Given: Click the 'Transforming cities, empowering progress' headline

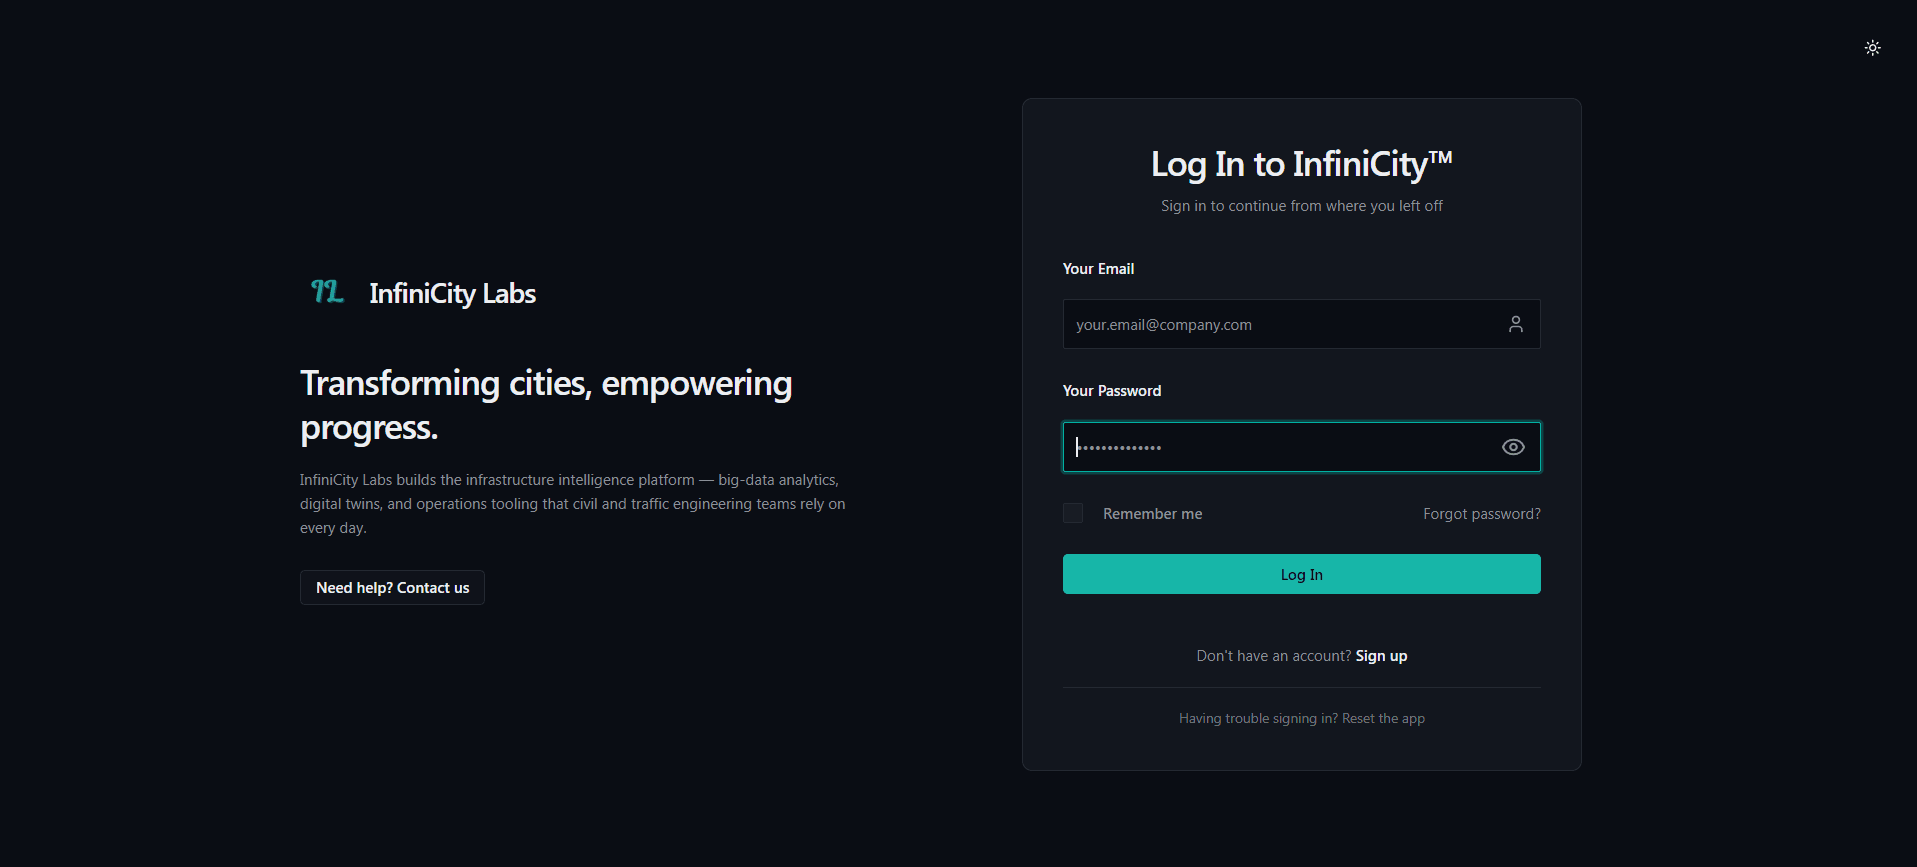Looking at the screenshot, I should [546, 405].
